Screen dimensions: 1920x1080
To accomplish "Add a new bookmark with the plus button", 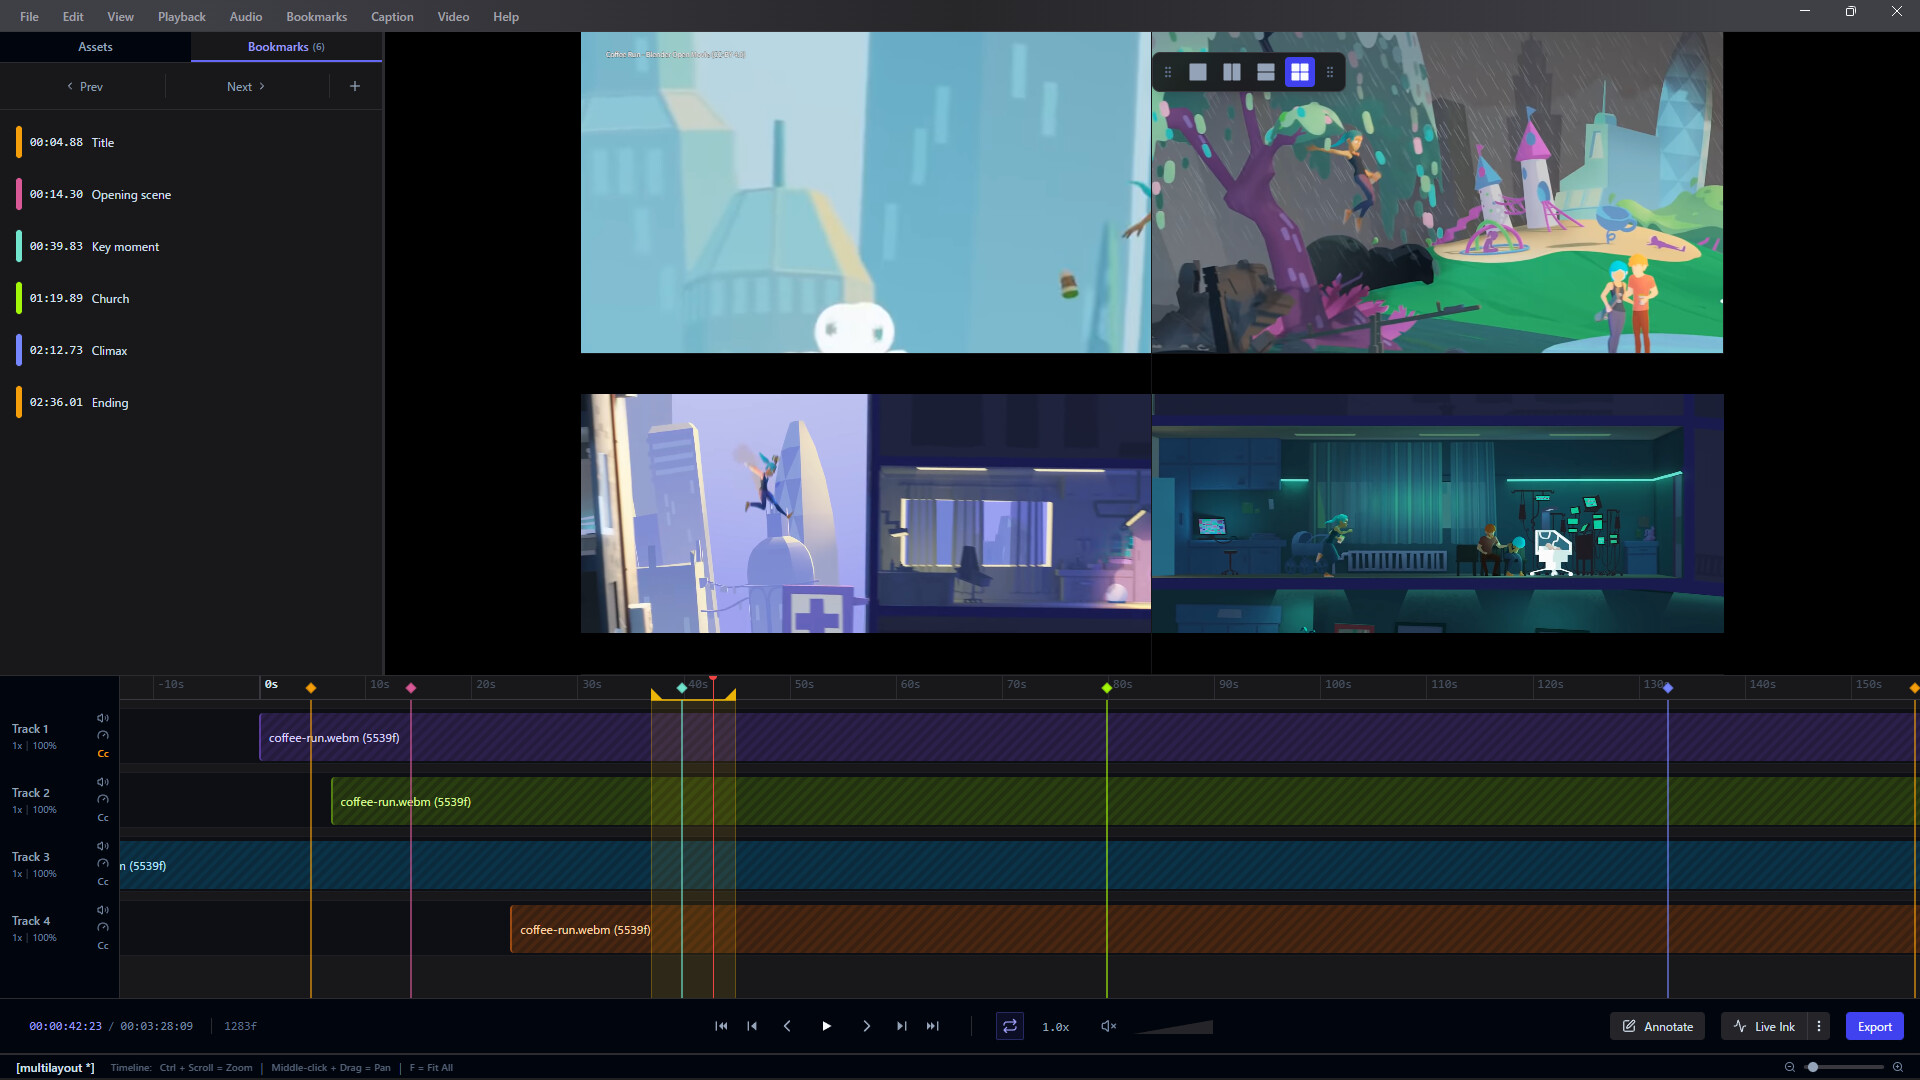I will coord(355,86).
